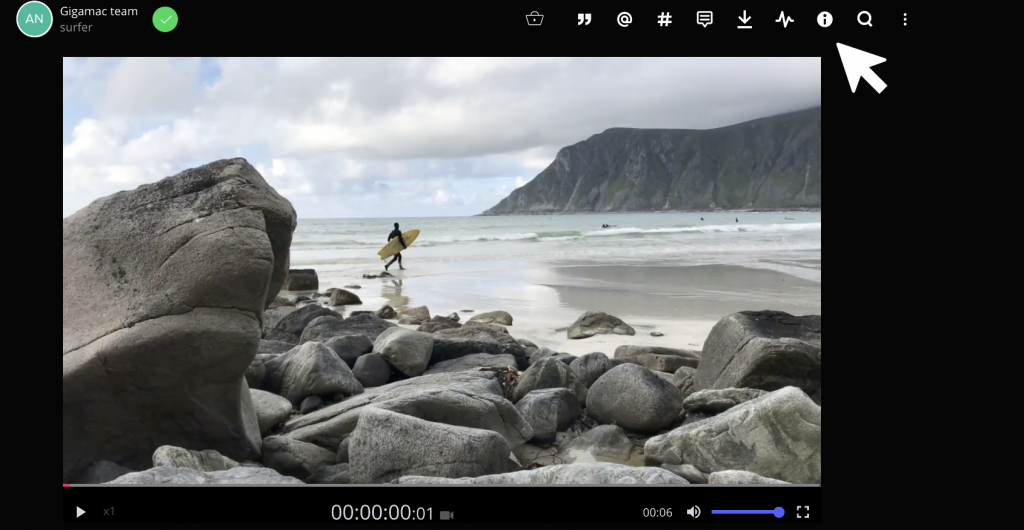Click the video progress bar
Image resolution: width=1024 pixels, height=530 pixels.
(x=441, y=485)
